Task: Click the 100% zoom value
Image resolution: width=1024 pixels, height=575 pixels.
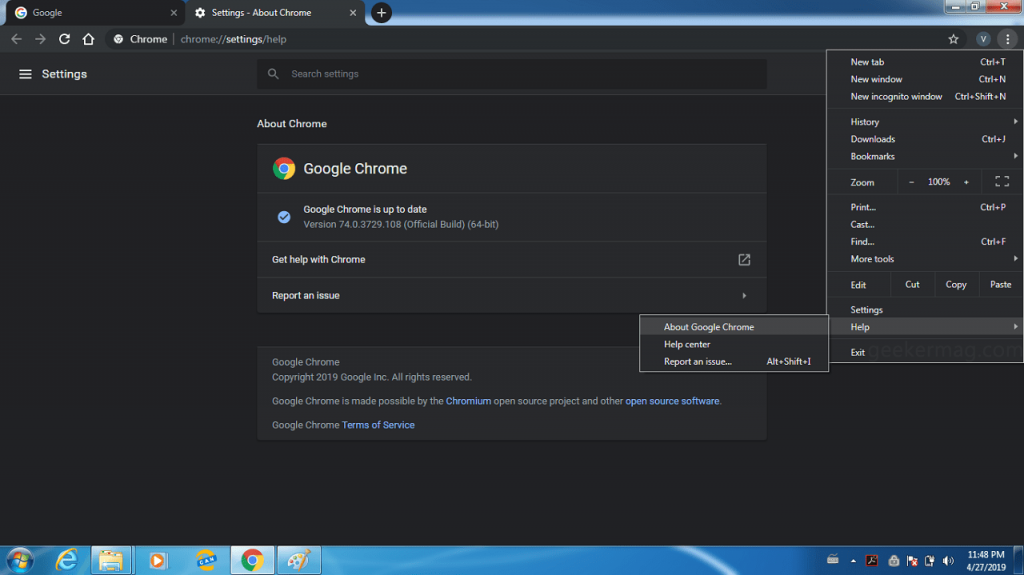Action: (x=938, y=182)
